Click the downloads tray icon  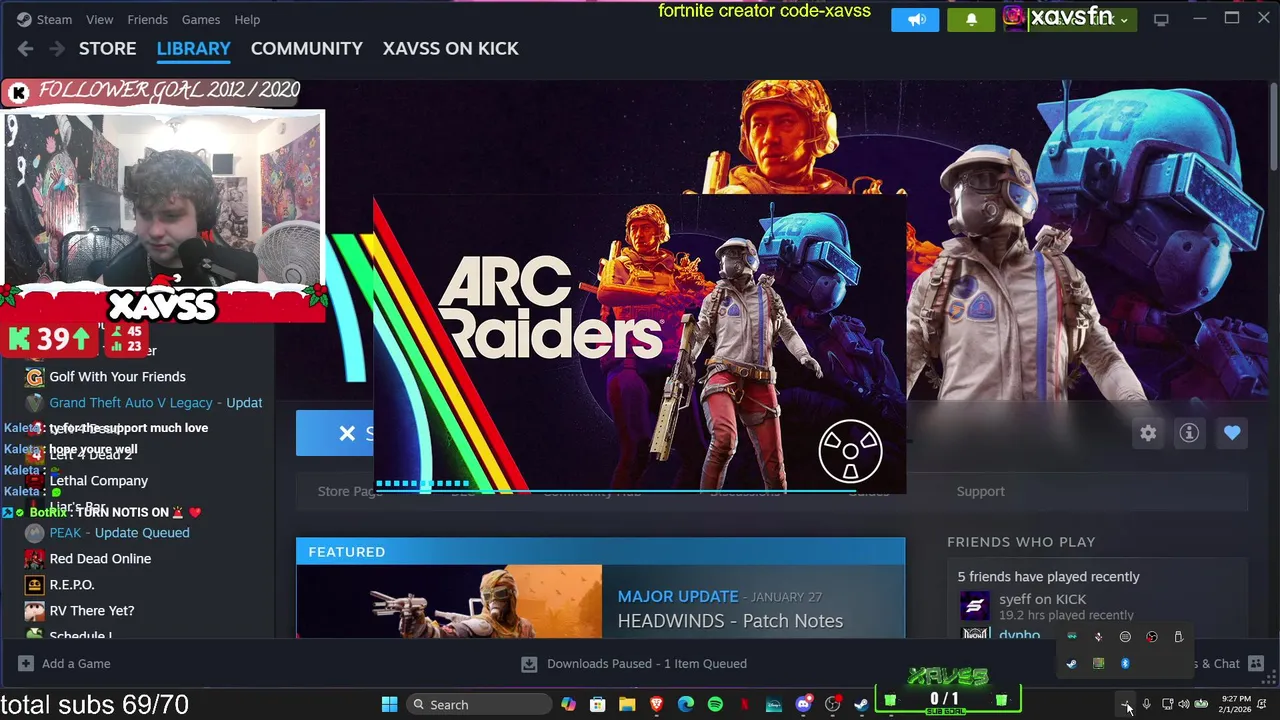click(529, 664)
